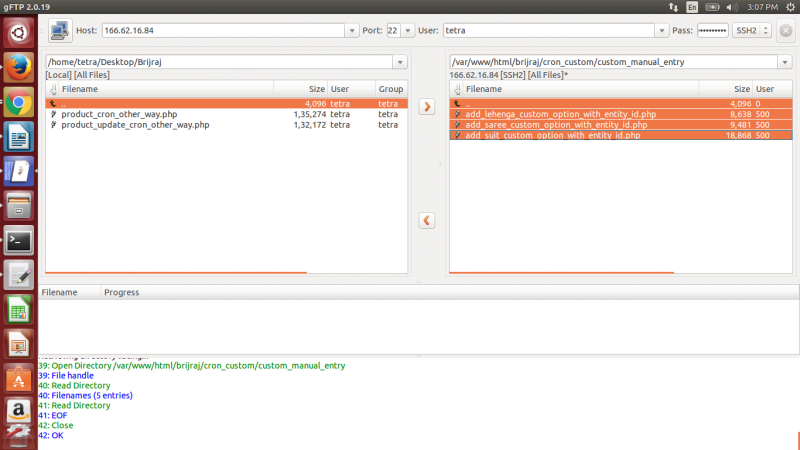Open LibreOffice Calc from the dock
800x450 pixels.
19,310
